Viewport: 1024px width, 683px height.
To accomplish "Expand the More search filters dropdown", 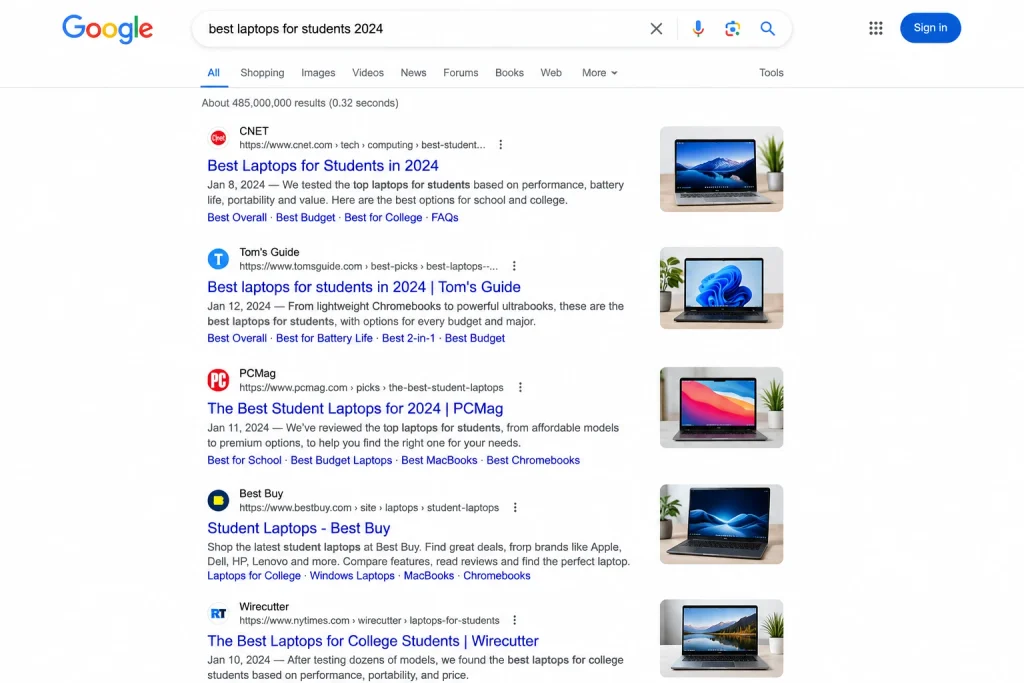I will [600, 72].
